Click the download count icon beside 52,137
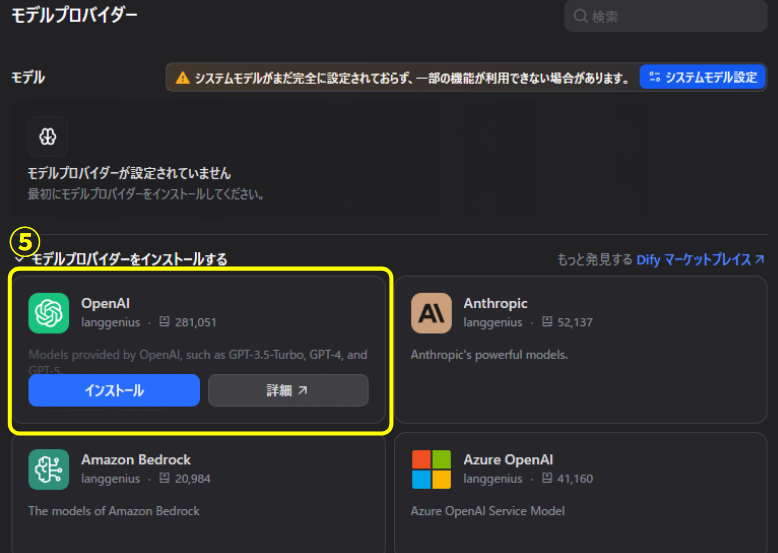The width and height of the screenshot is (778, 553). [x=547, y=322]
